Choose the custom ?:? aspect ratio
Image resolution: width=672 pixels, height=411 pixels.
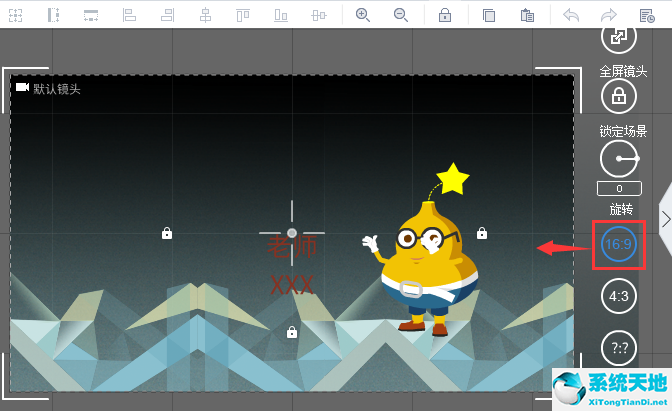619,347
